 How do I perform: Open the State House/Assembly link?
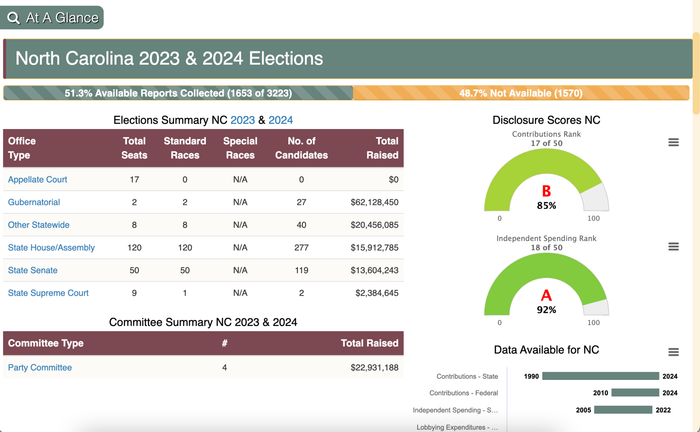click(51, 248)
